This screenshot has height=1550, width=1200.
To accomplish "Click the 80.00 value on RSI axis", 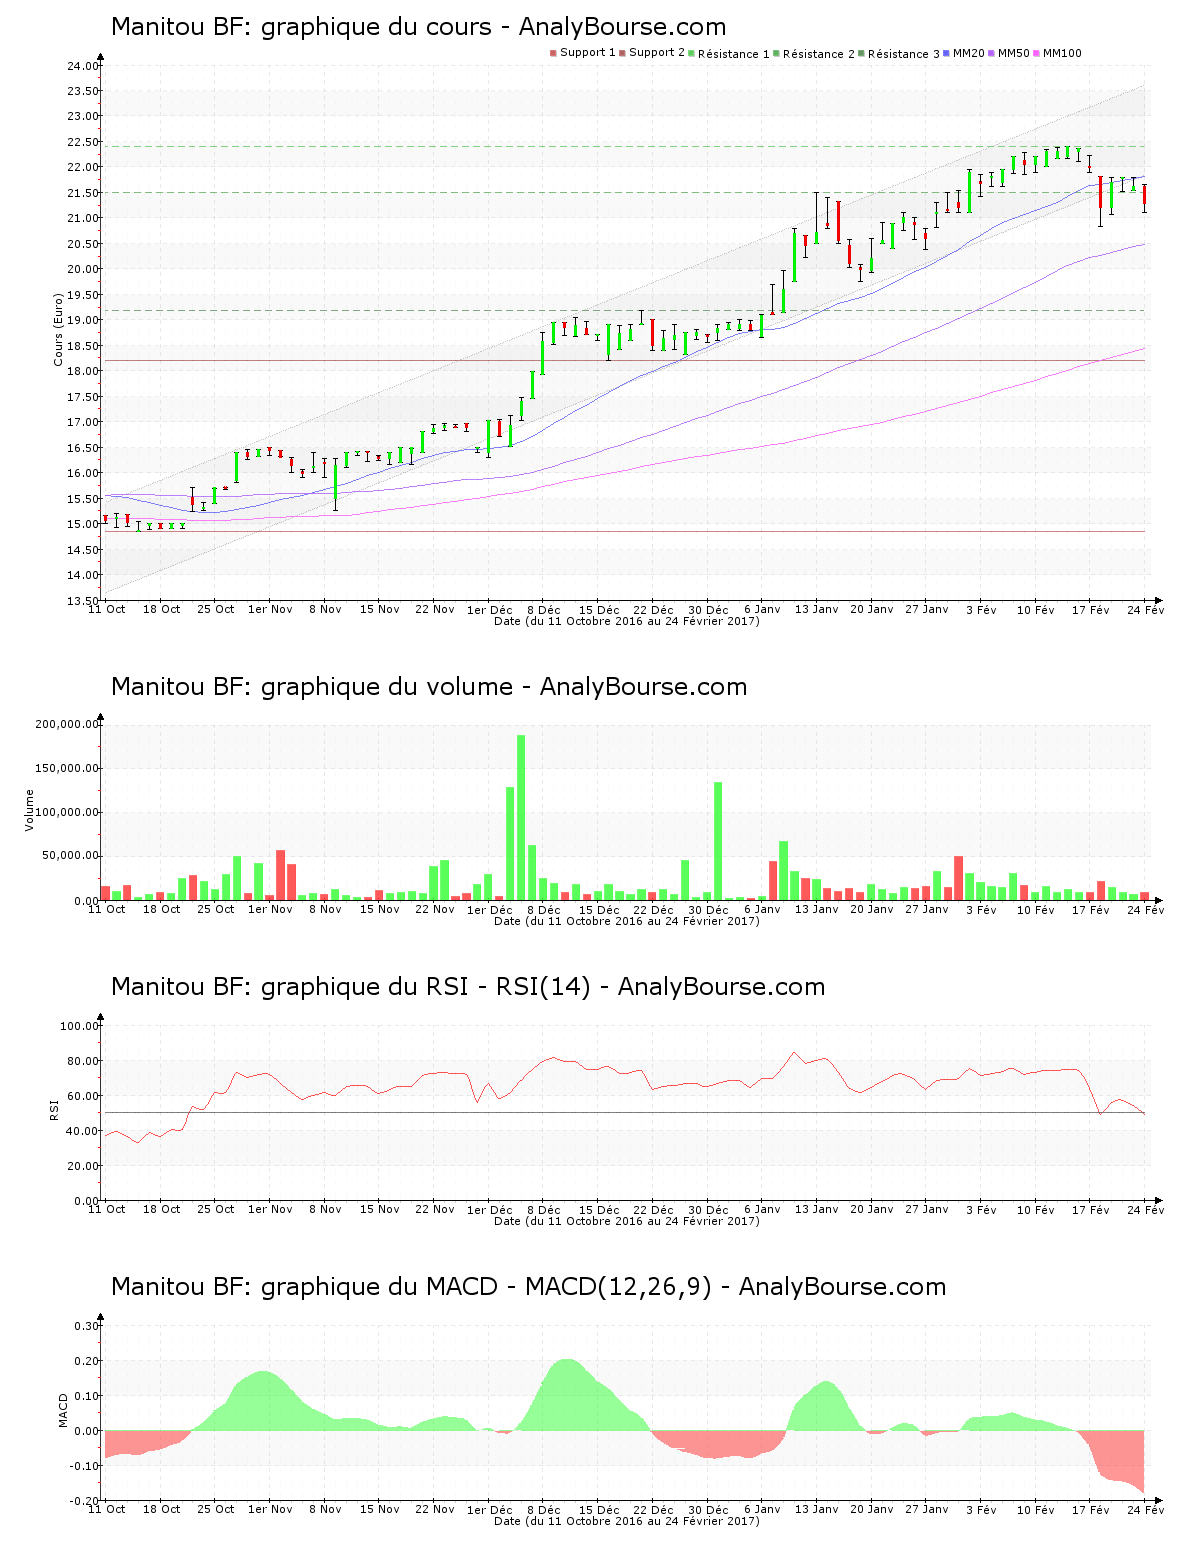I will tap(83, 1061).
